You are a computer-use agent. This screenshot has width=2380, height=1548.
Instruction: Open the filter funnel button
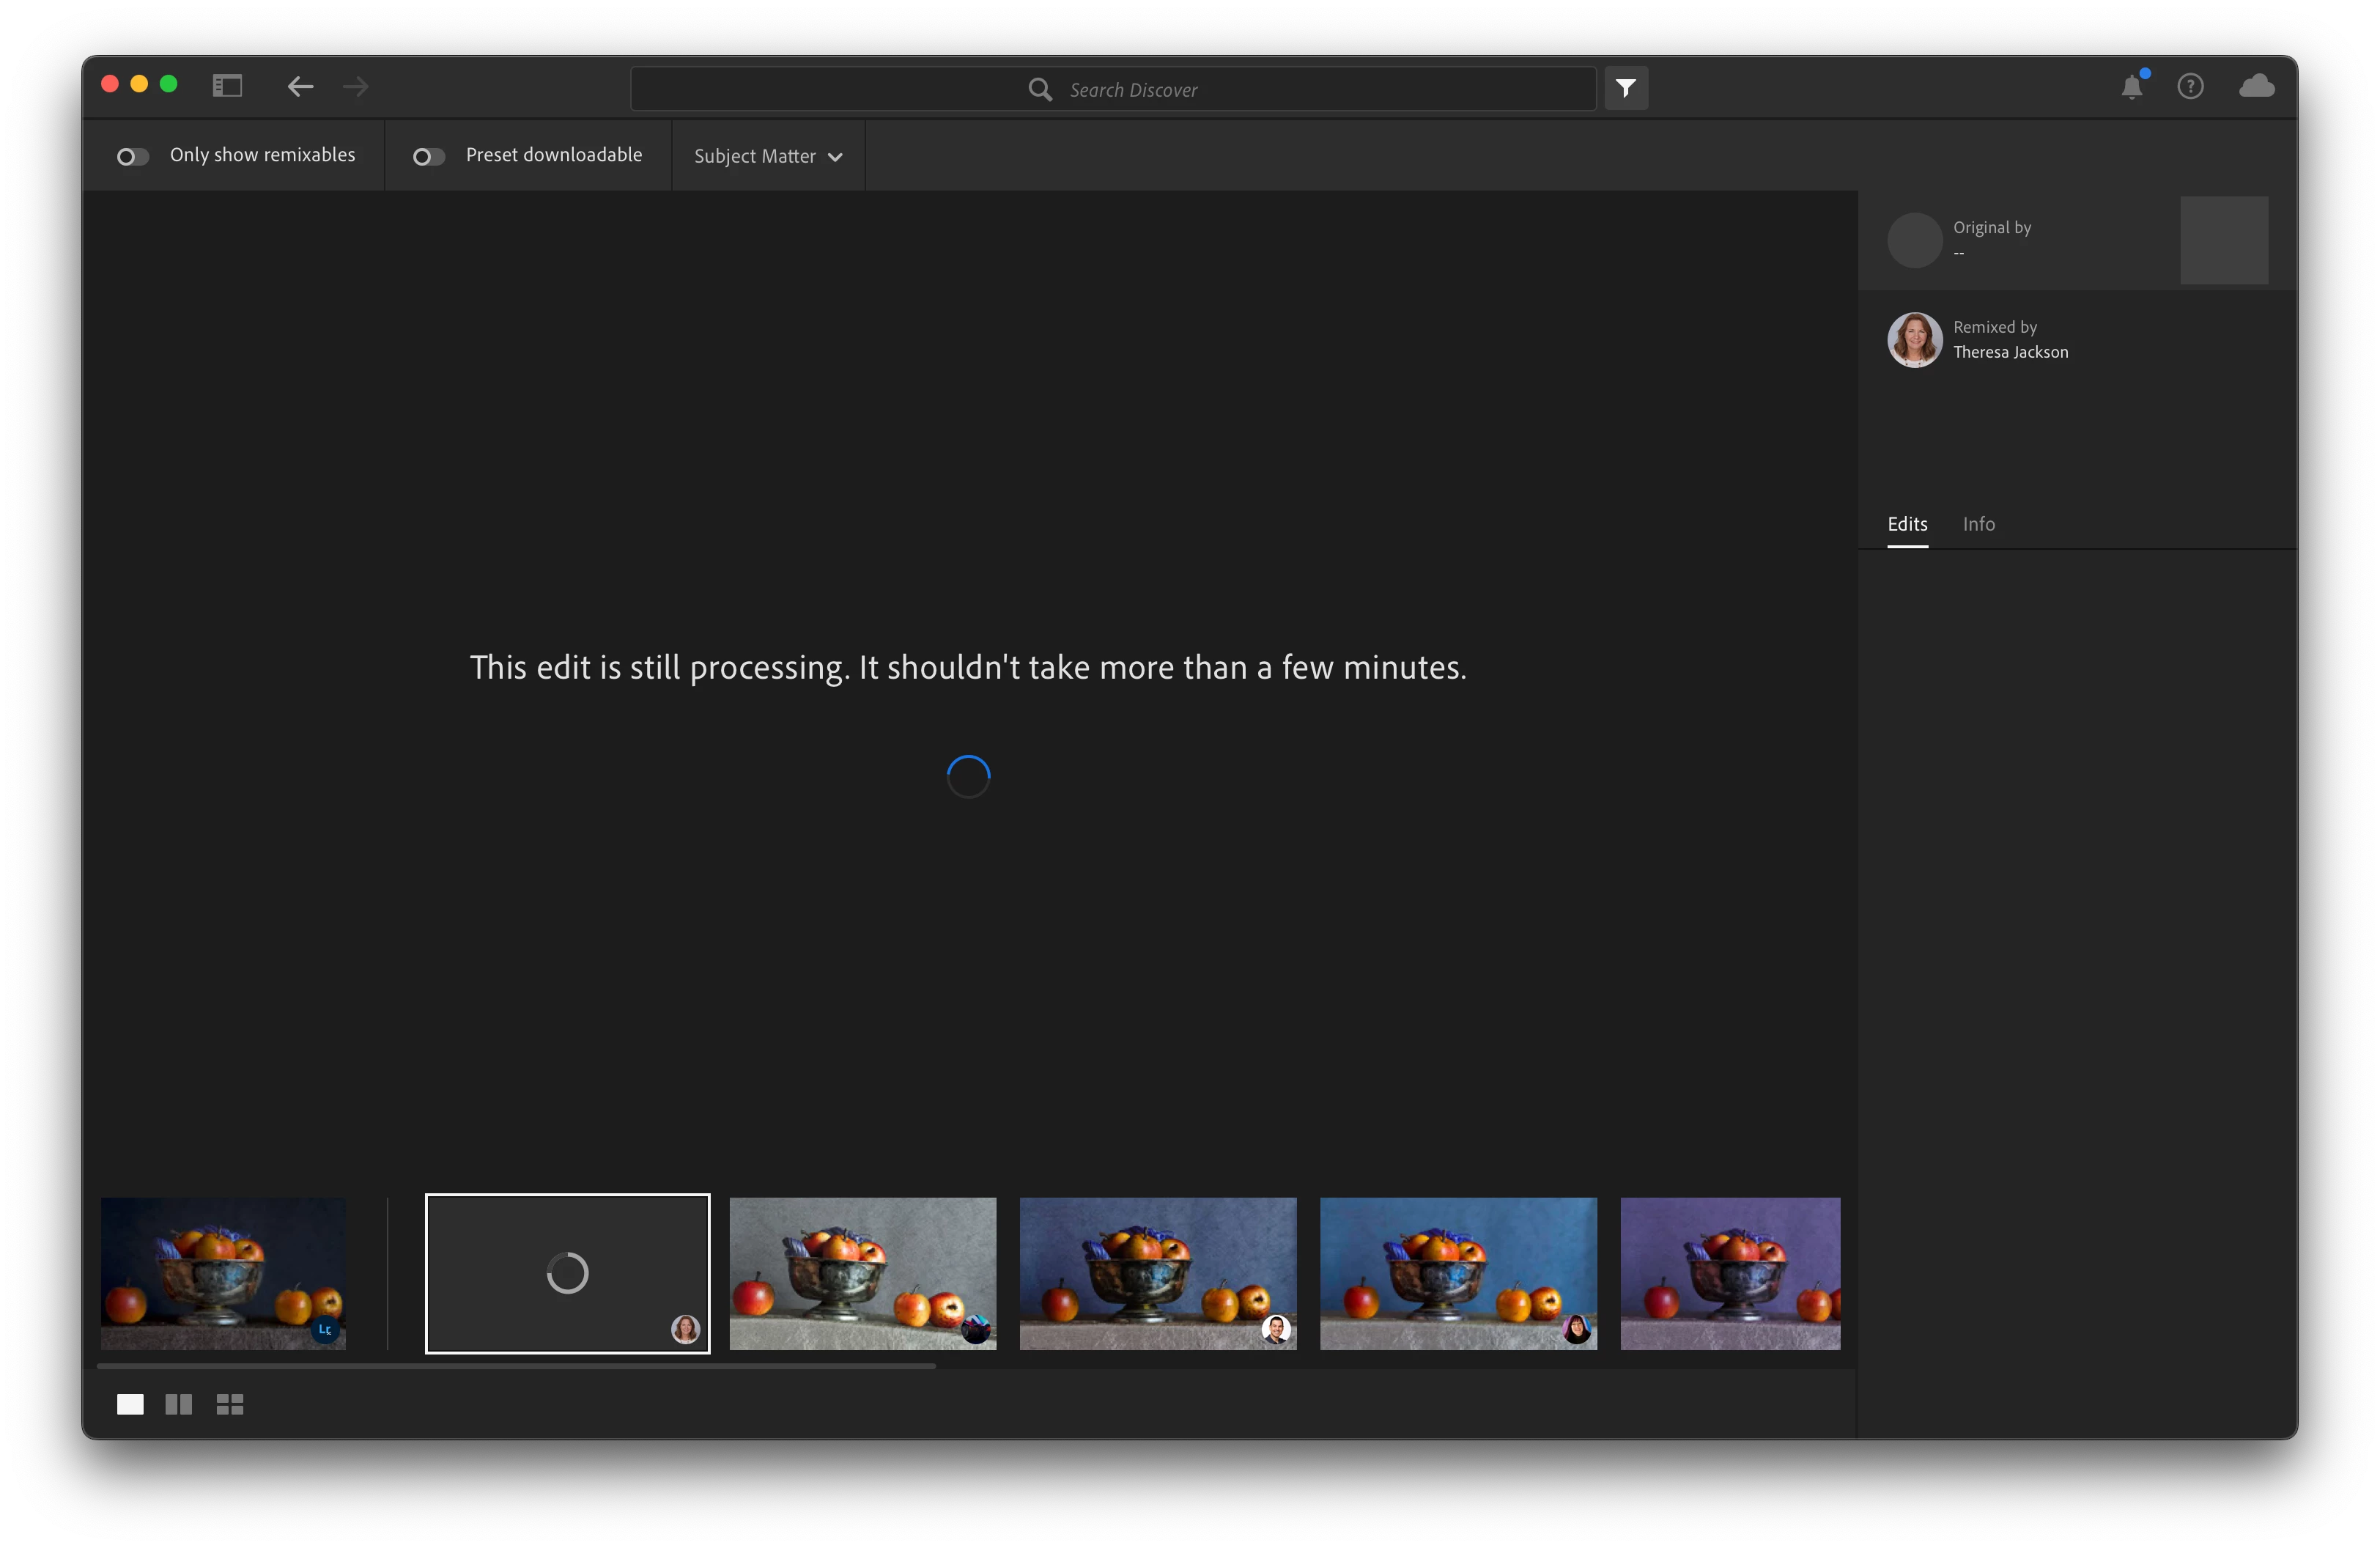coord(1626,88)
